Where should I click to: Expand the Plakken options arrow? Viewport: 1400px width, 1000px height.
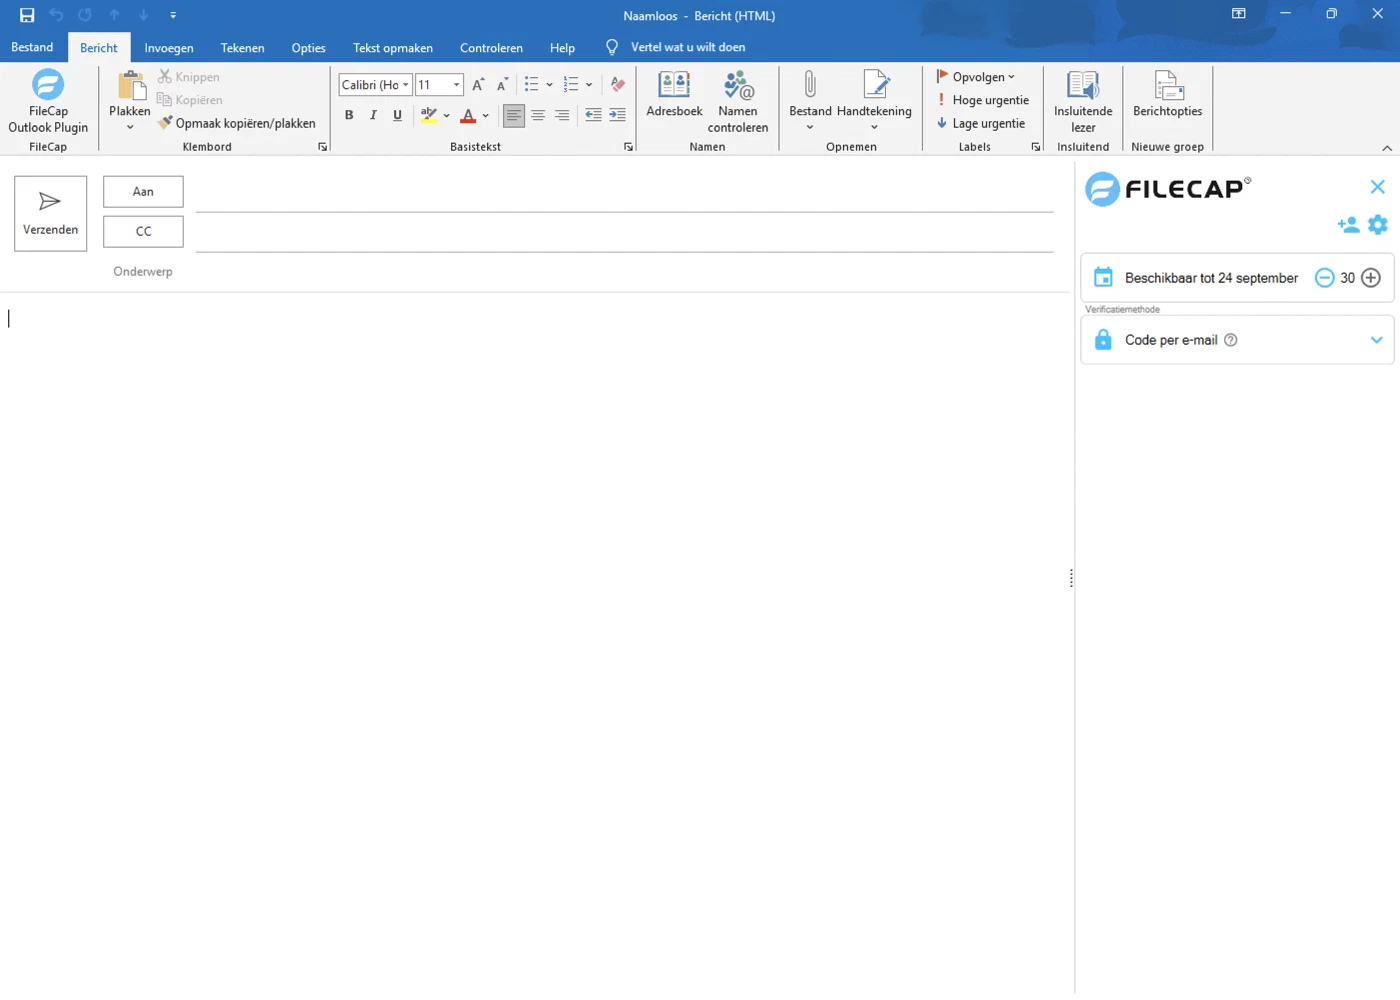point(130,127)
